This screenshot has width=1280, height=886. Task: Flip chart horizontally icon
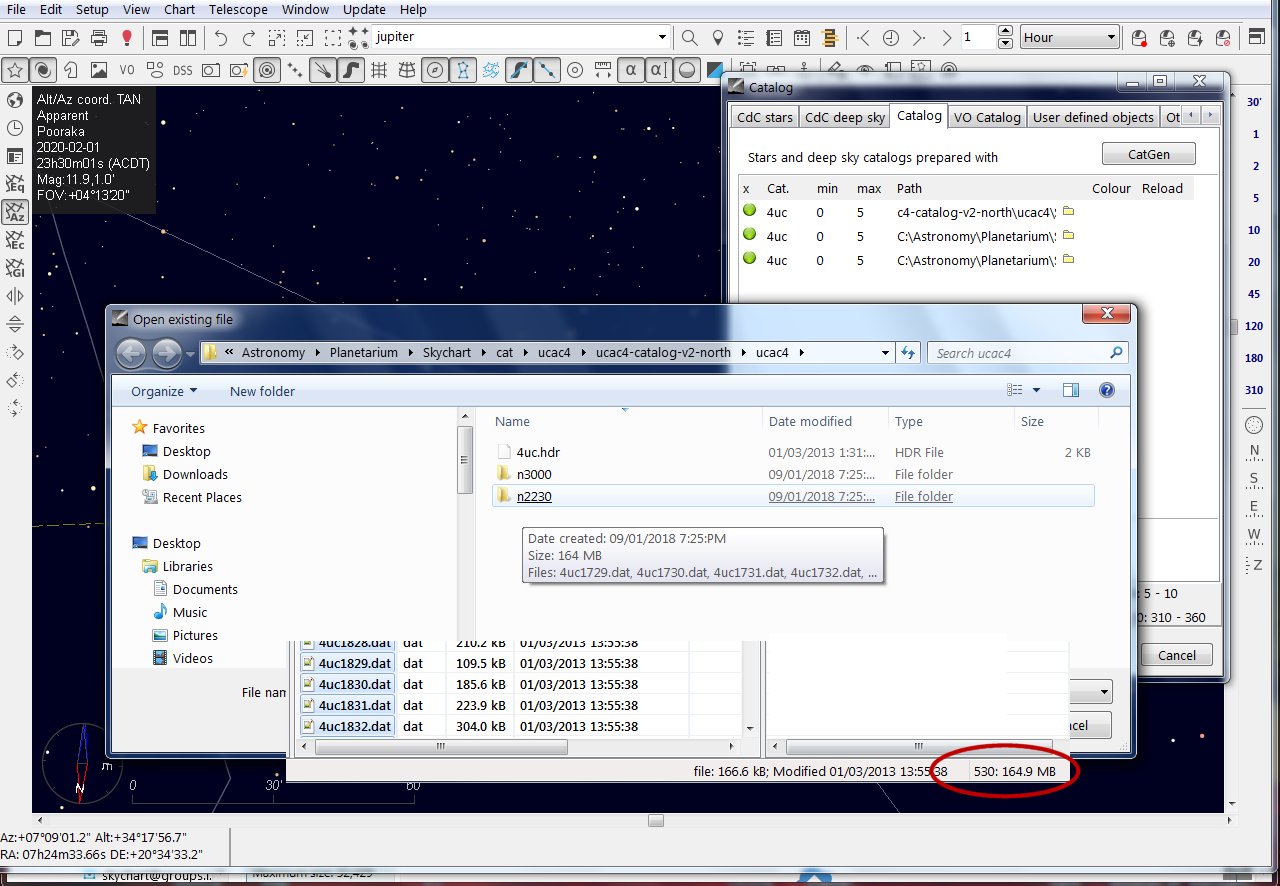(15, 296)
